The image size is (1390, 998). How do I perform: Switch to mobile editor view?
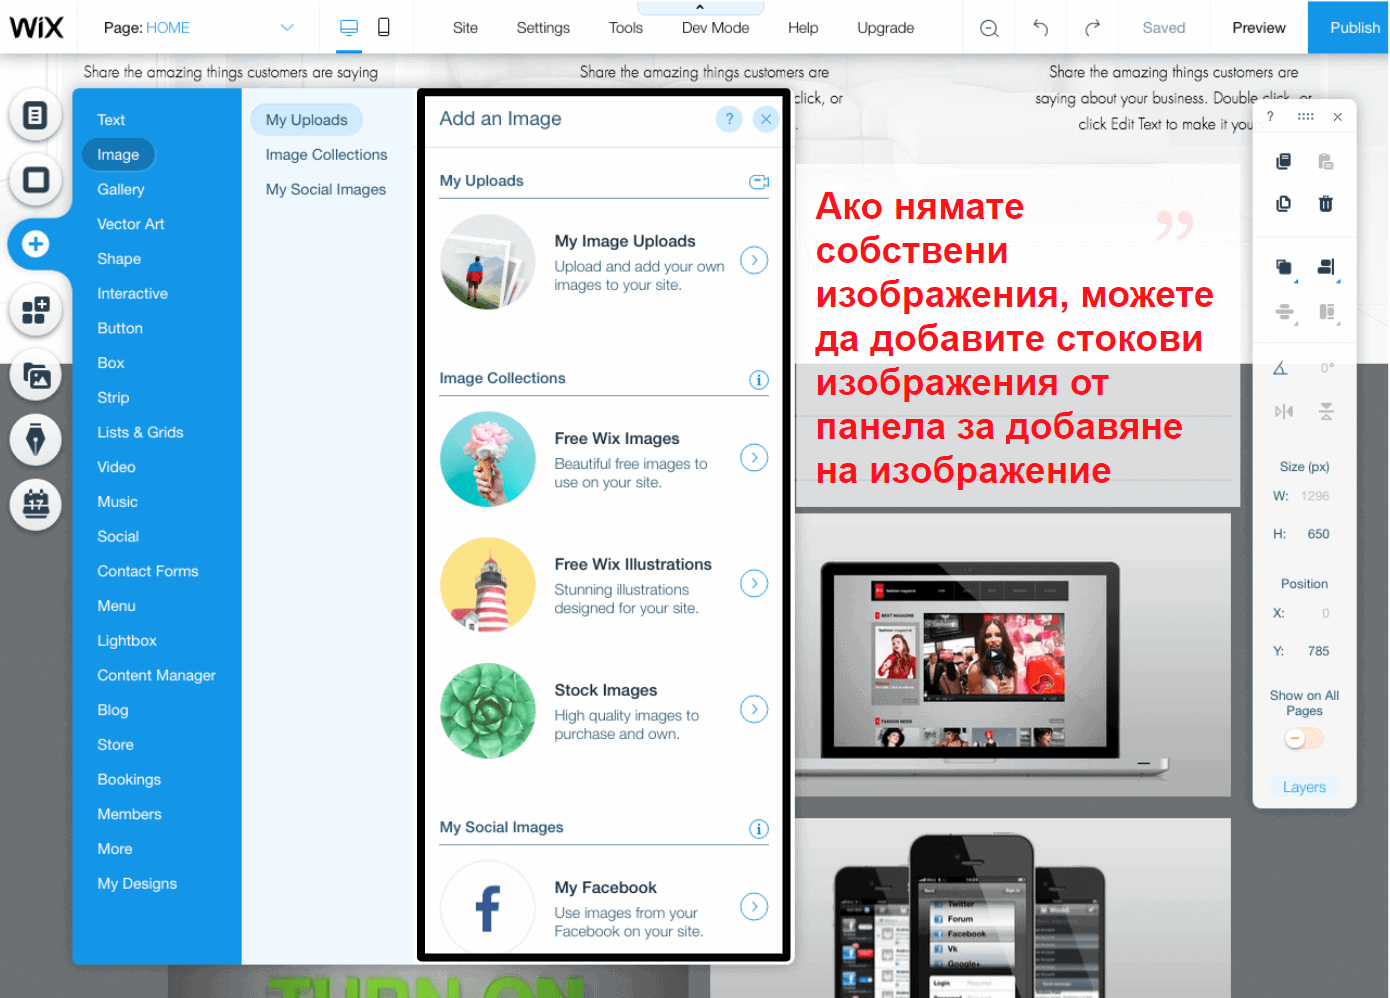pyautogui.click(x=383, y=27)
